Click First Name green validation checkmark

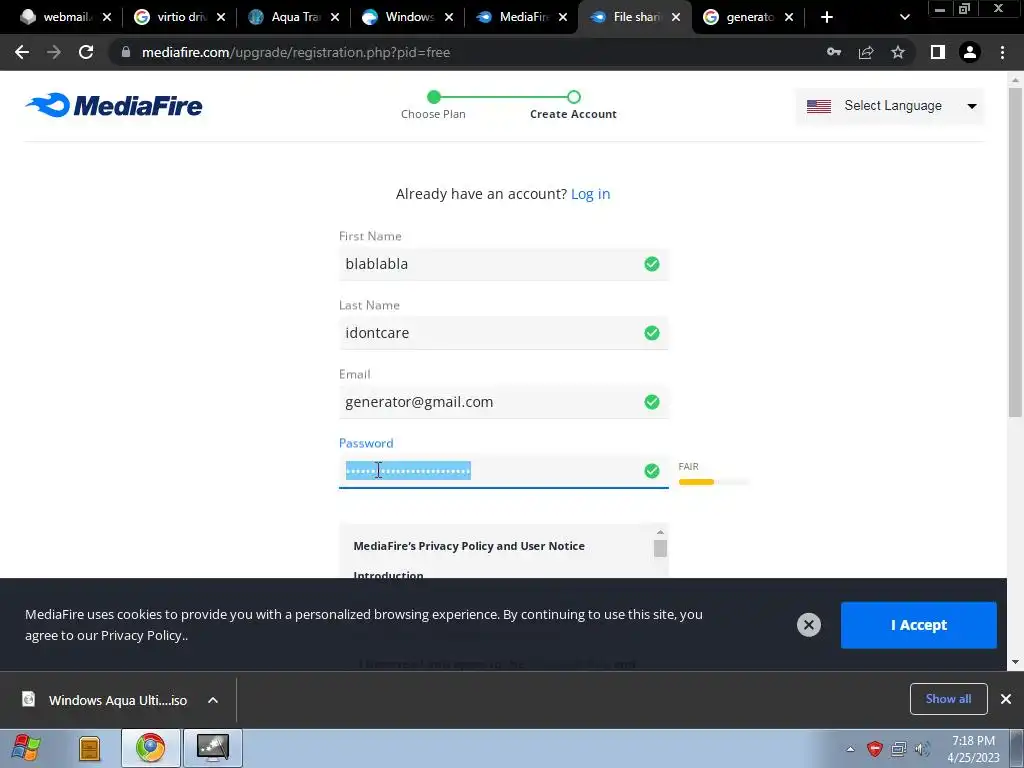[652, 264]
